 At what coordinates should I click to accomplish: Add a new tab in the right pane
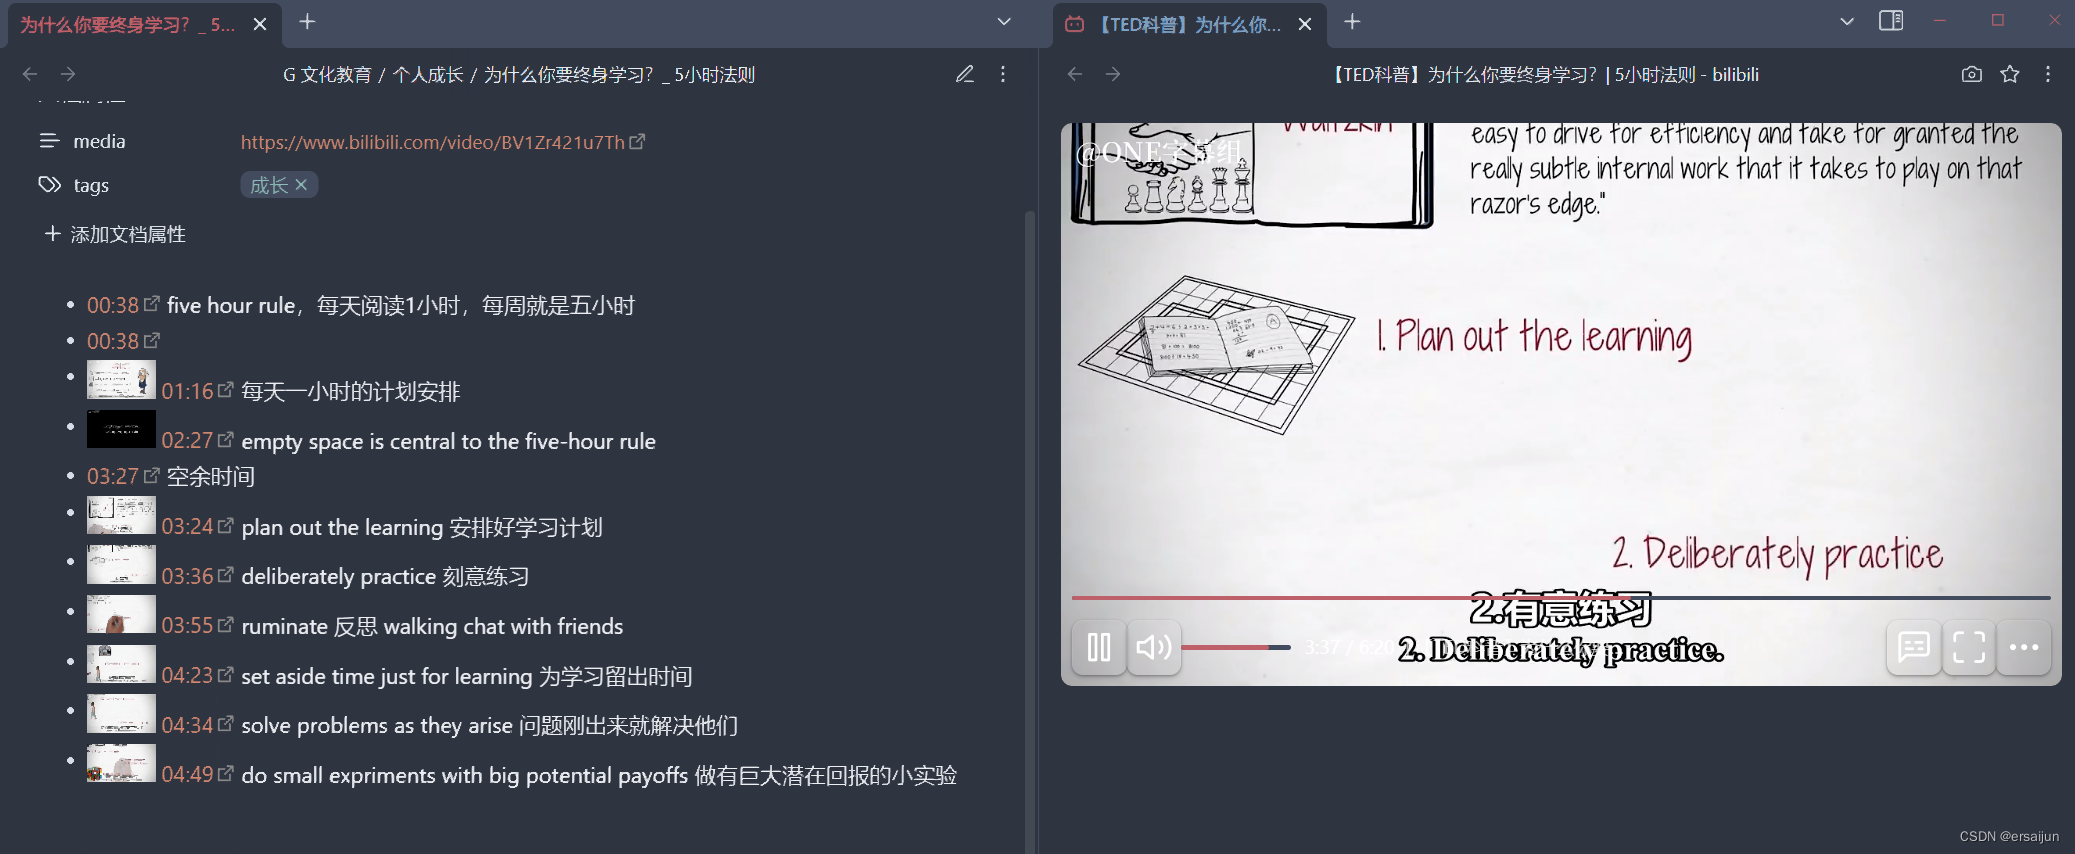(x=1352, y=21)
